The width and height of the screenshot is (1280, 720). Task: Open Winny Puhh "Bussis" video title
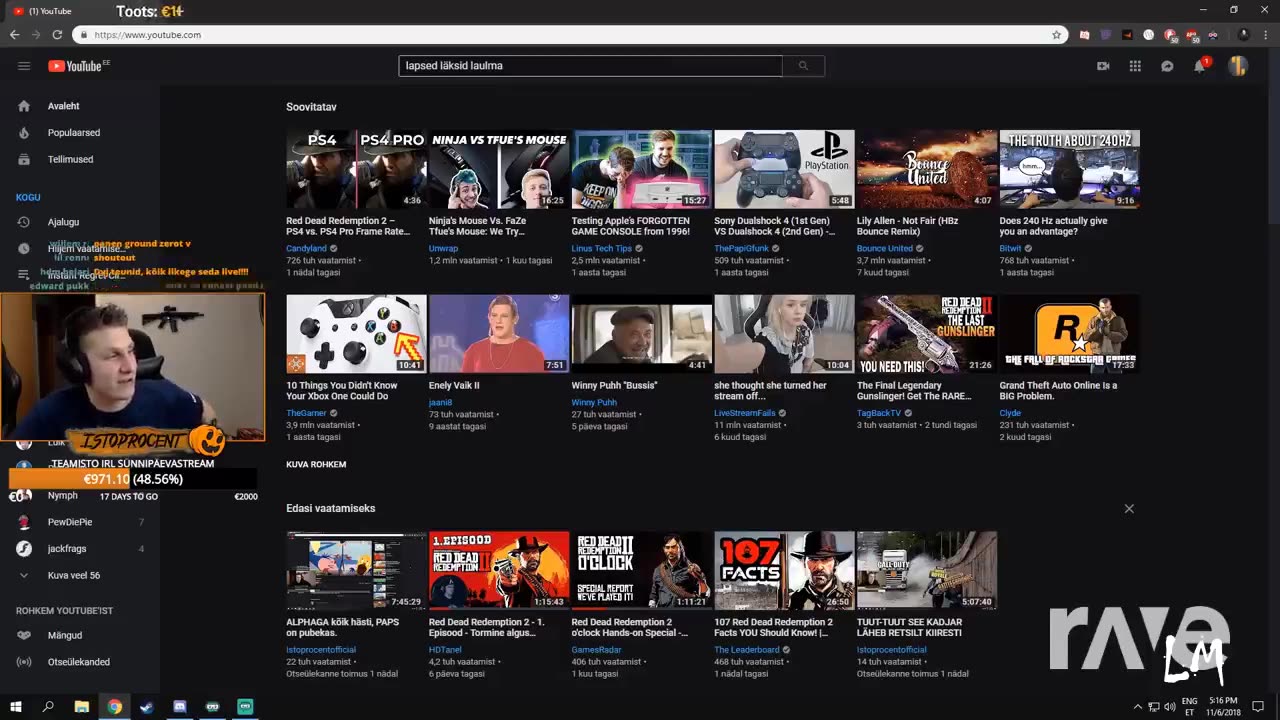(x=614, y=385)
